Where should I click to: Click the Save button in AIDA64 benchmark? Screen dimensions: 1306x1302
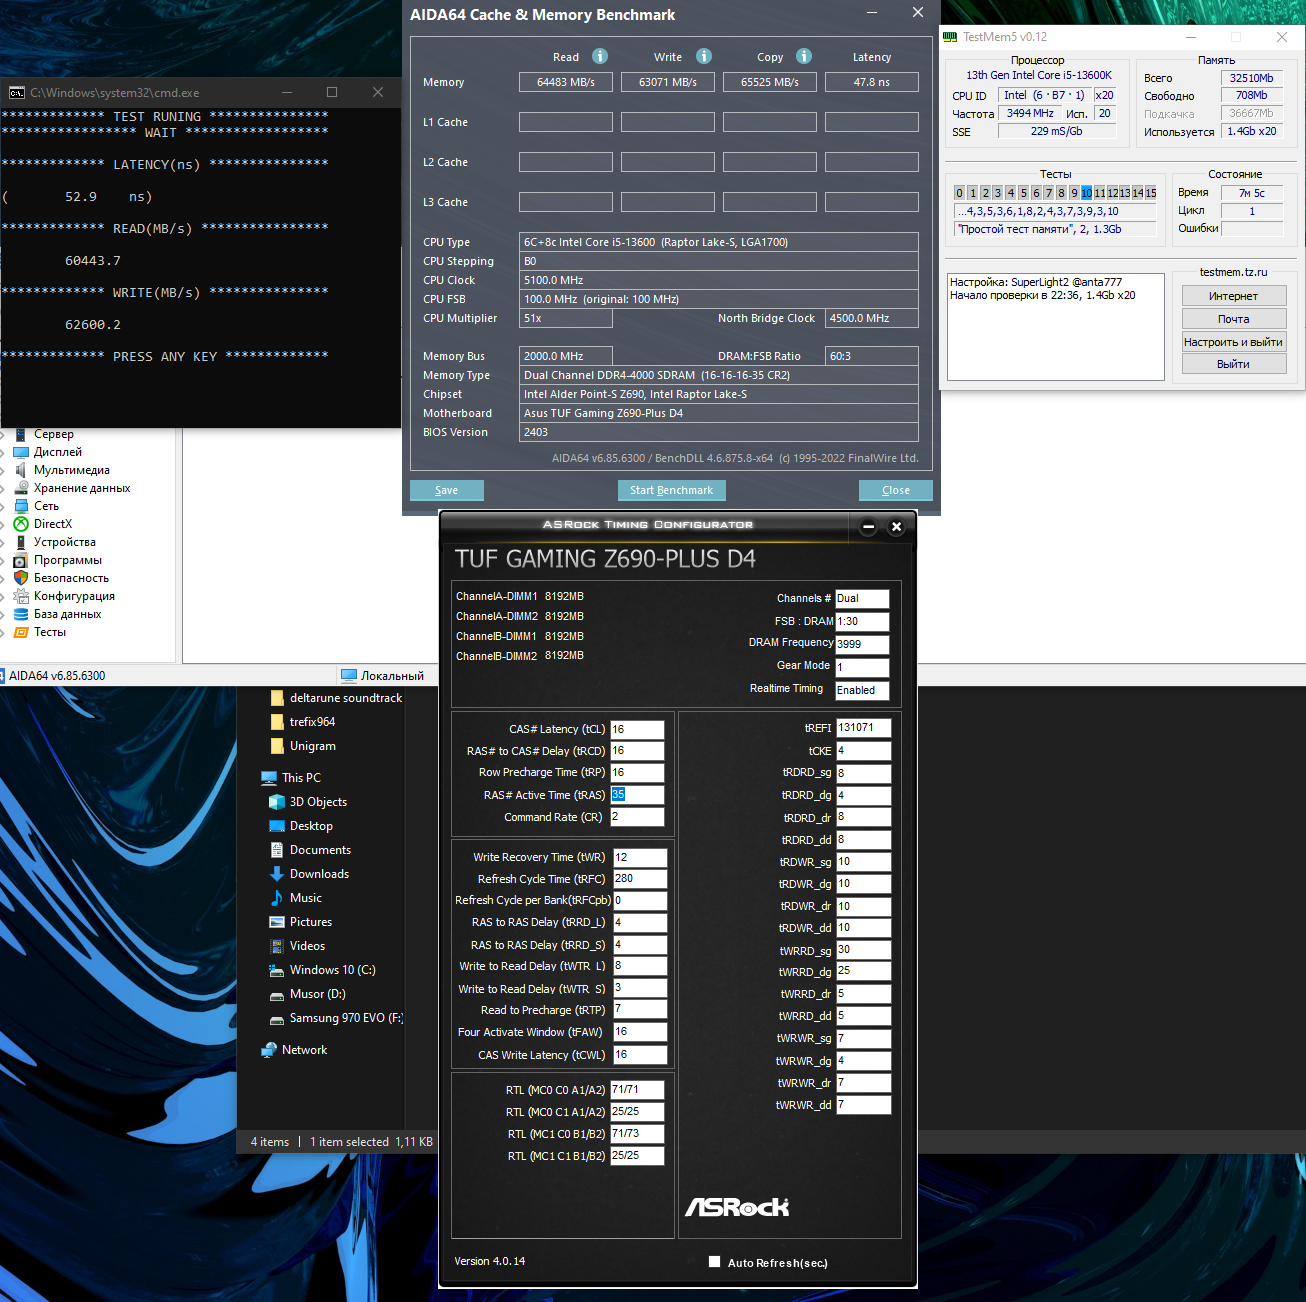446,490
